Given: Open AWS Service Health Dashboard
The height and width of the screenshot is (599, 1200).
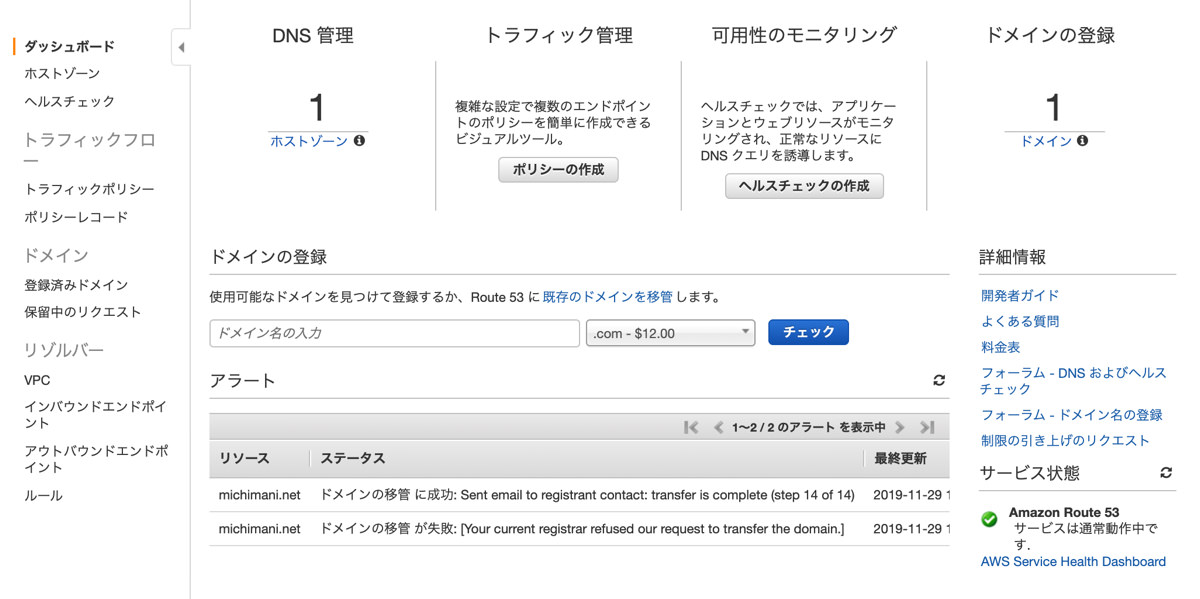Looking at the screenshot, I should click(1073, 562).
